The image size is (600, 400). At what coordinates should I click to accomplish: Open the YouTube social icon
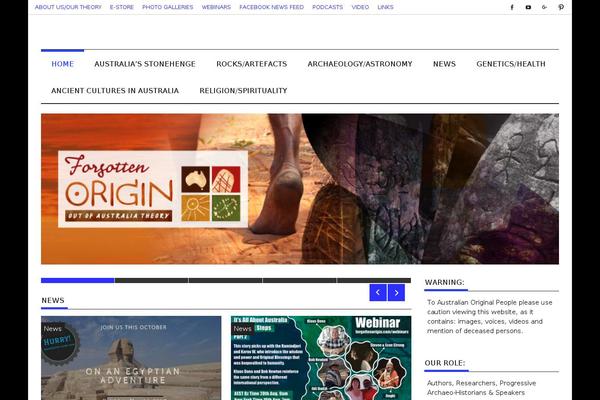pos(528,7)
